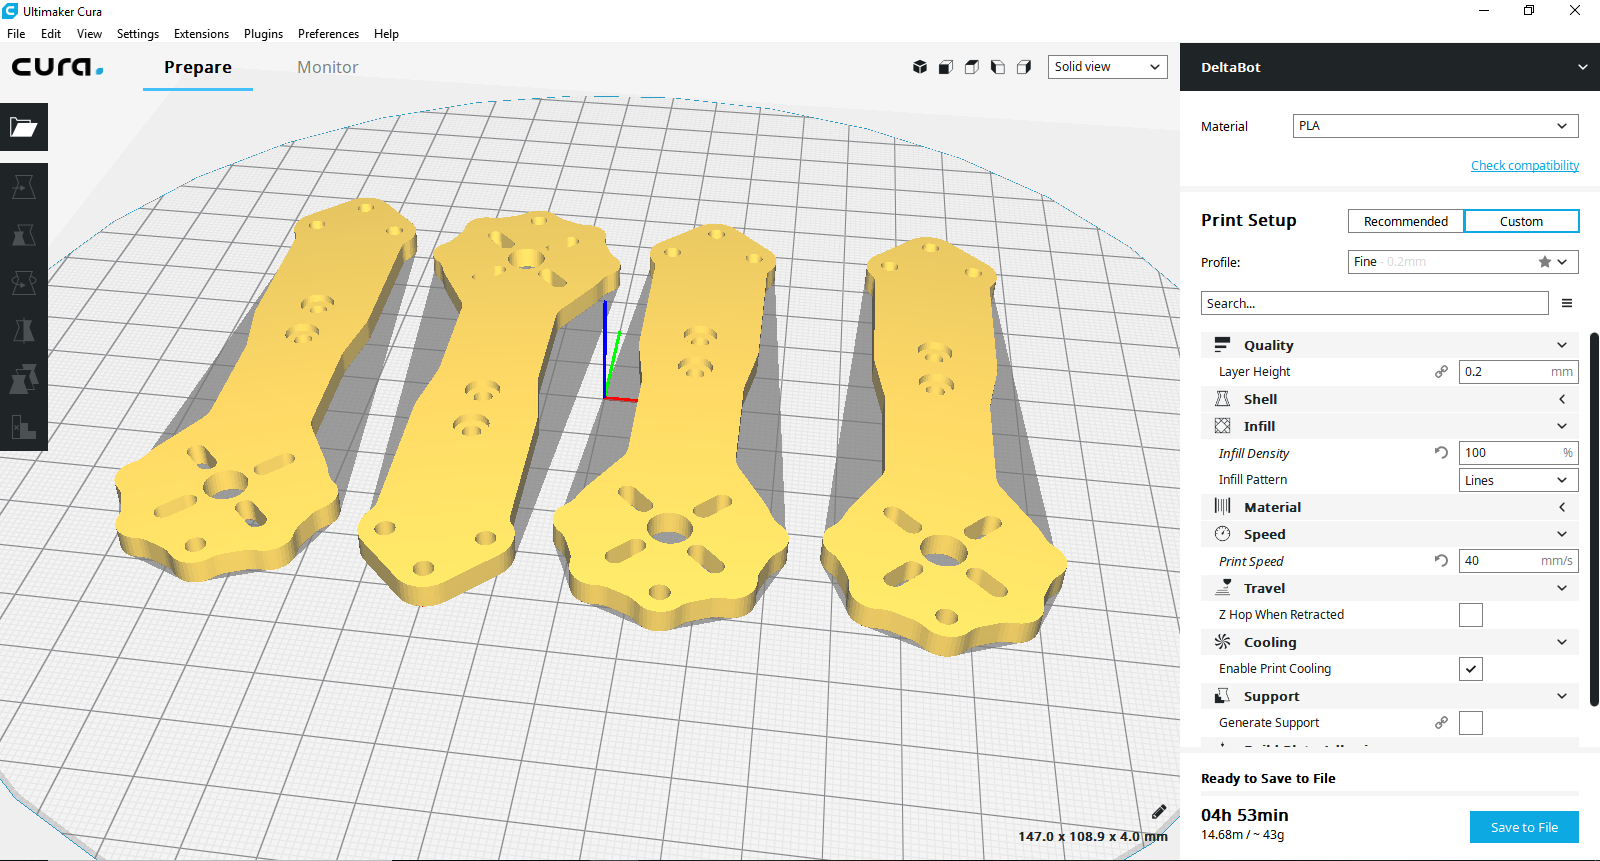
Task: Click the Shell category icon
Action: pyautogui.click(x=1222, y=398)
